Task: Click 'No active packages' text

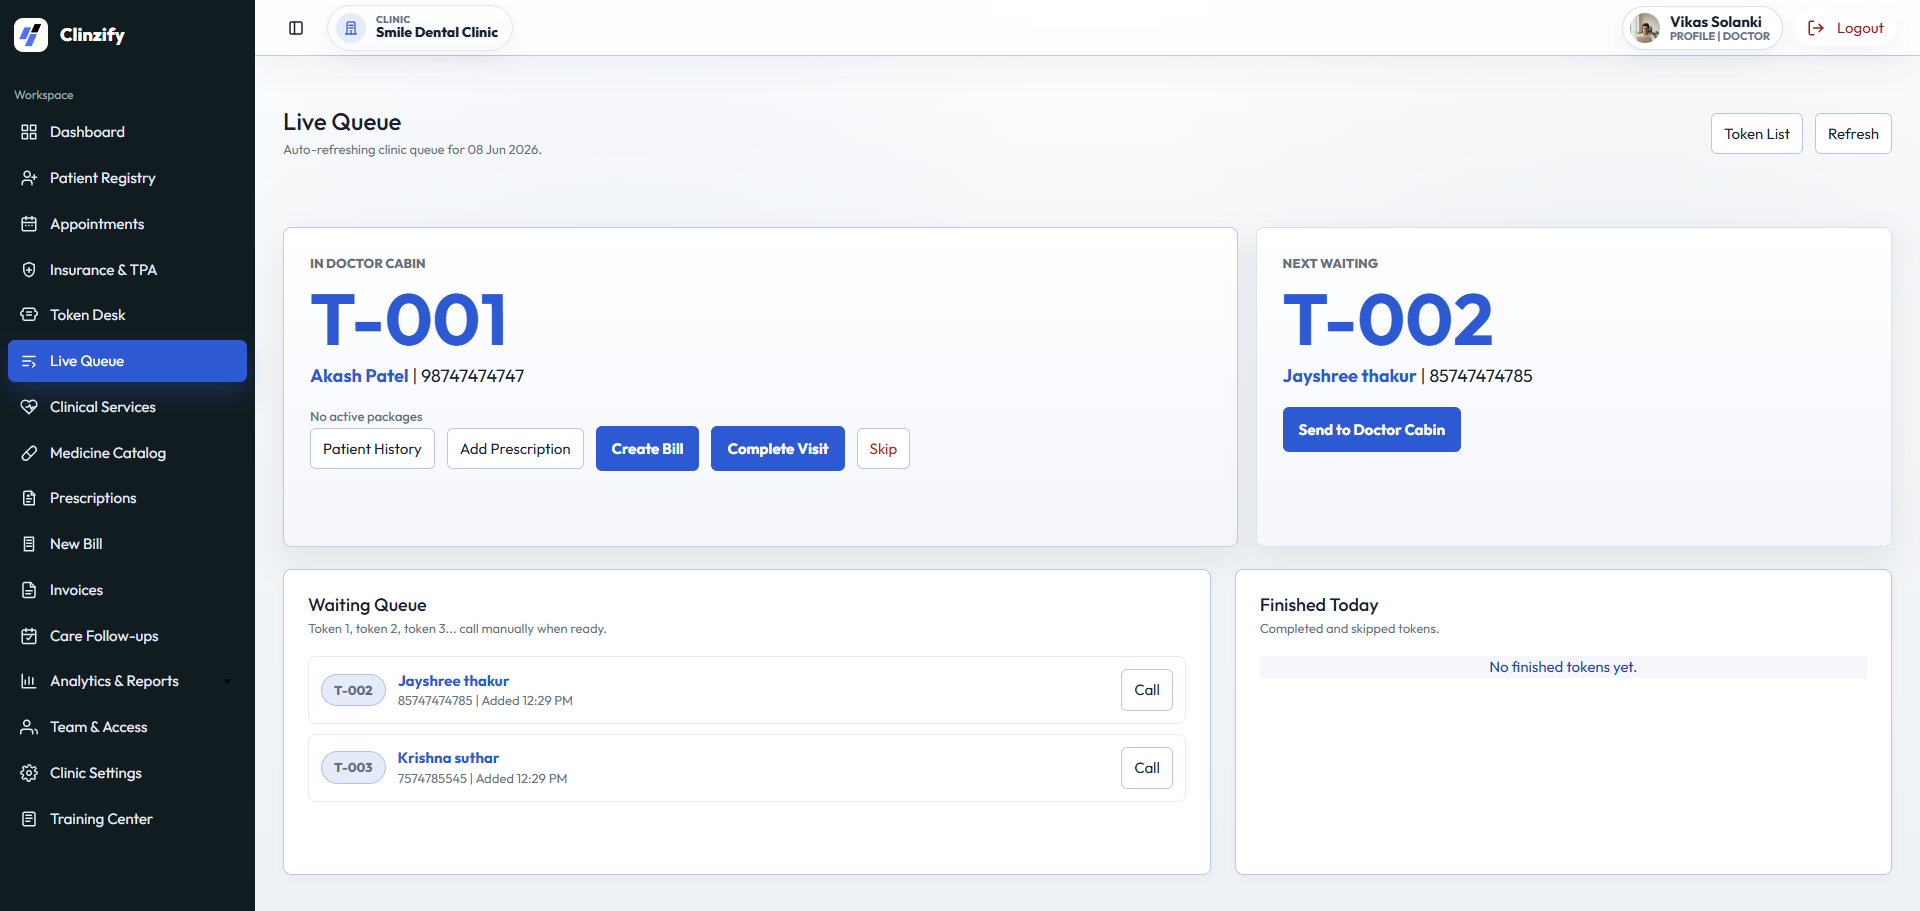Action: (x=366, y=417)
